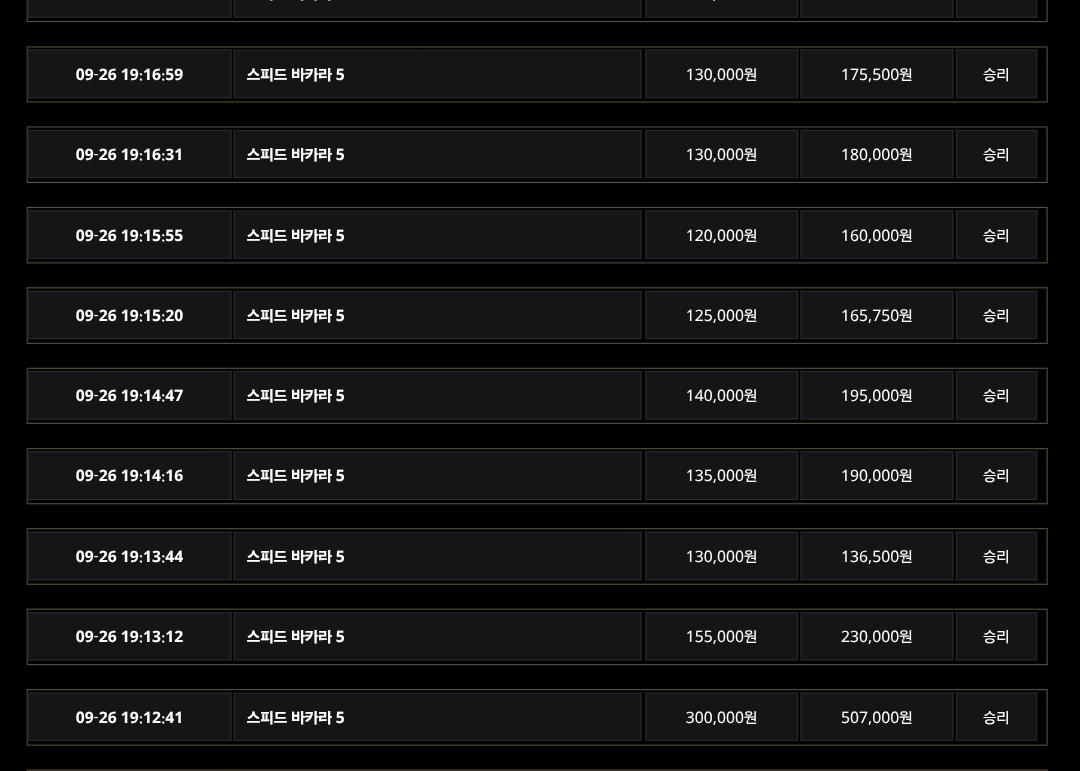Select the 09-26 19:13:44 timestamp cell
1080x771 pixels.
[x=130, y=557]
